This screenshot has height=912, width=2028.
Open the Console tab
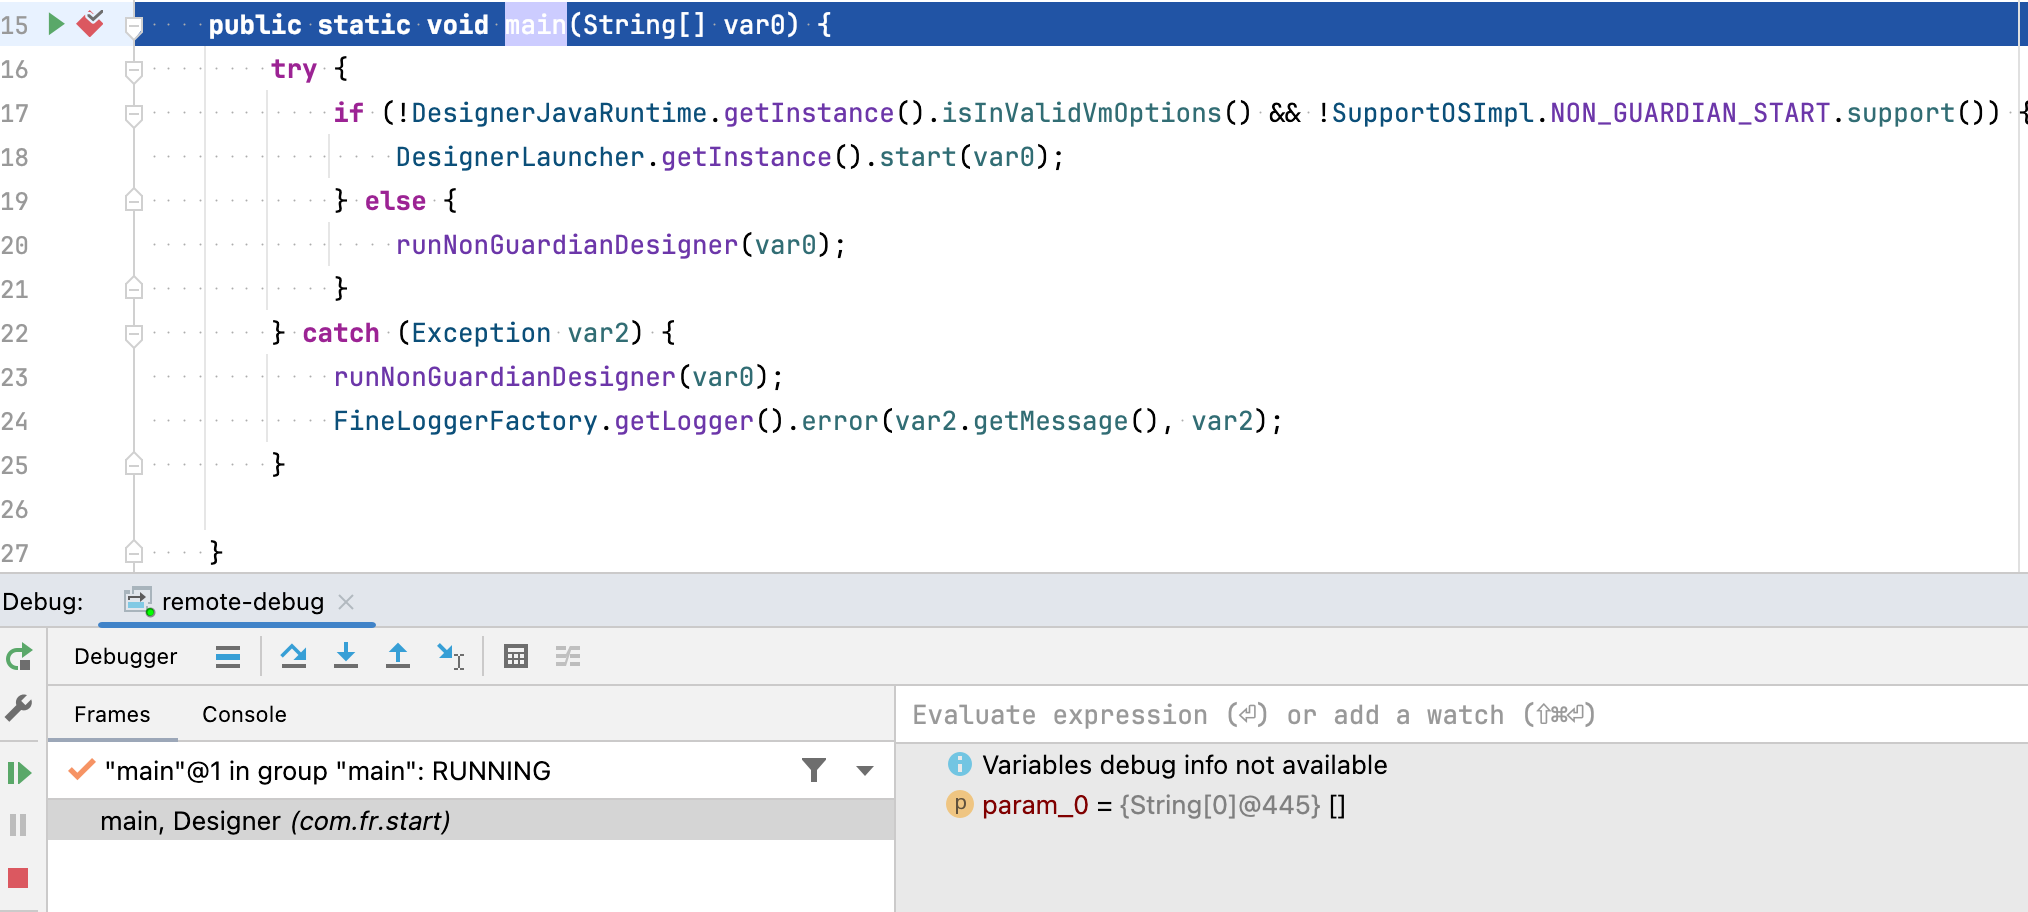(x=244, y=714)
